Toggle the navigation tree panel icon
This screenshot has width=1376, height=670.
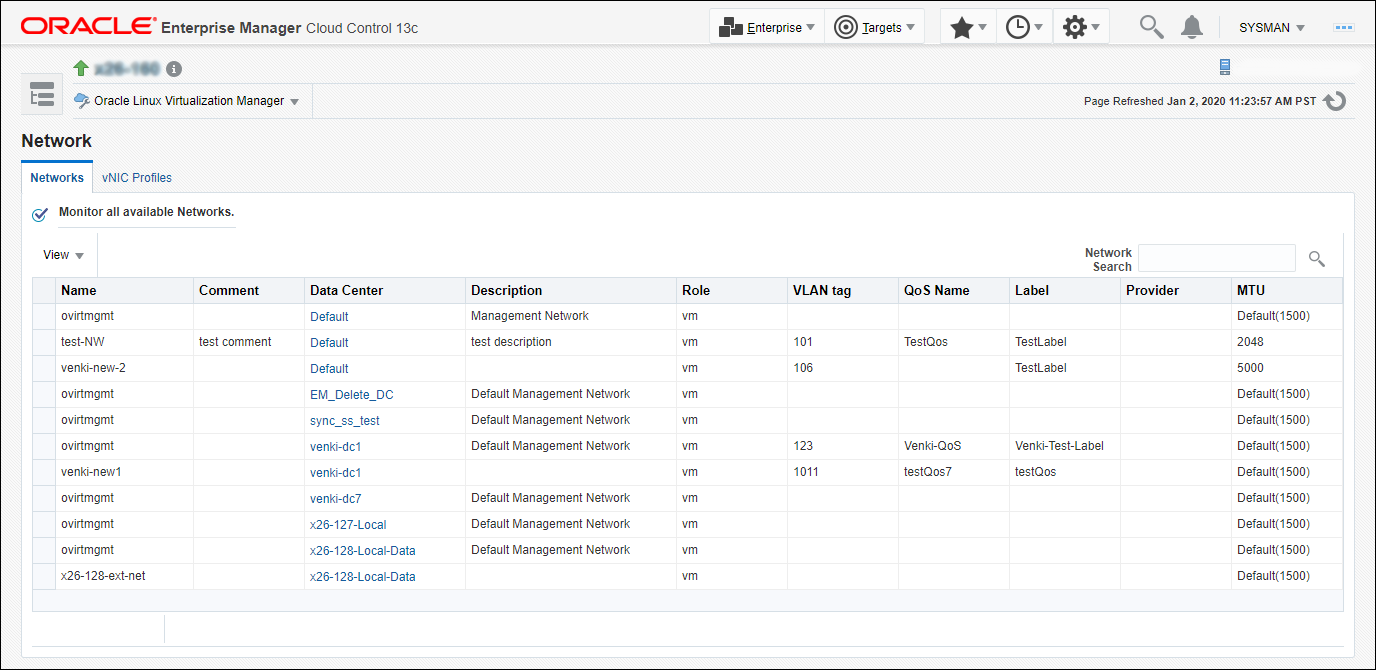(42, 97)
